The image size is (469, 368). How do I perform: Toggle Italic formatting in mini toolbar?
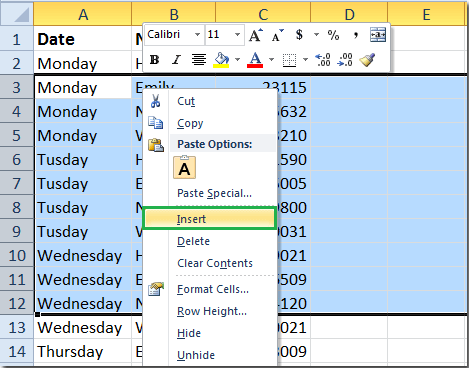[x=176, y=60]
